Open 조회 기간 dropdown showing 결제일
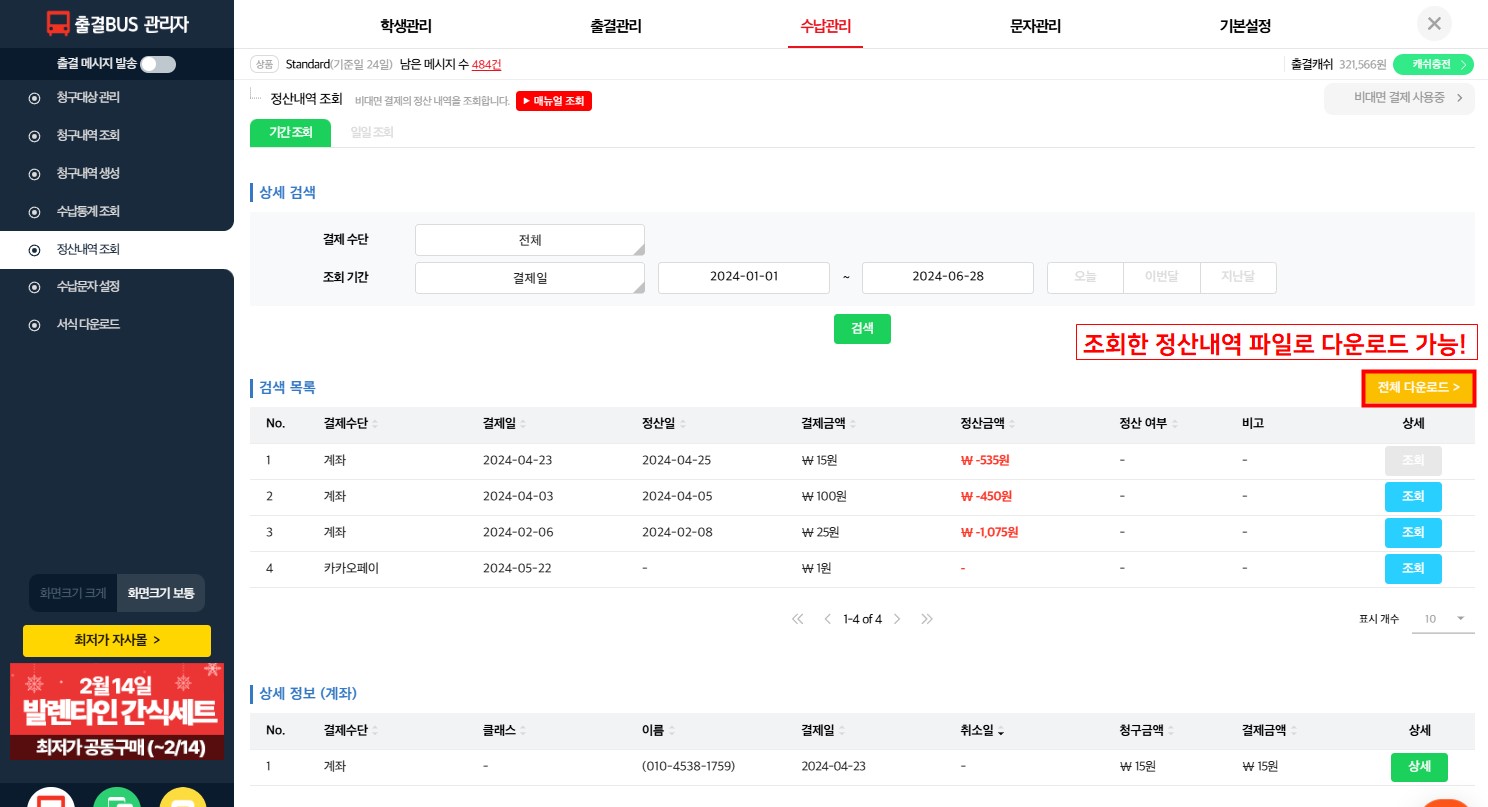This screenshot has width=1488, height=807. [529, 278]
